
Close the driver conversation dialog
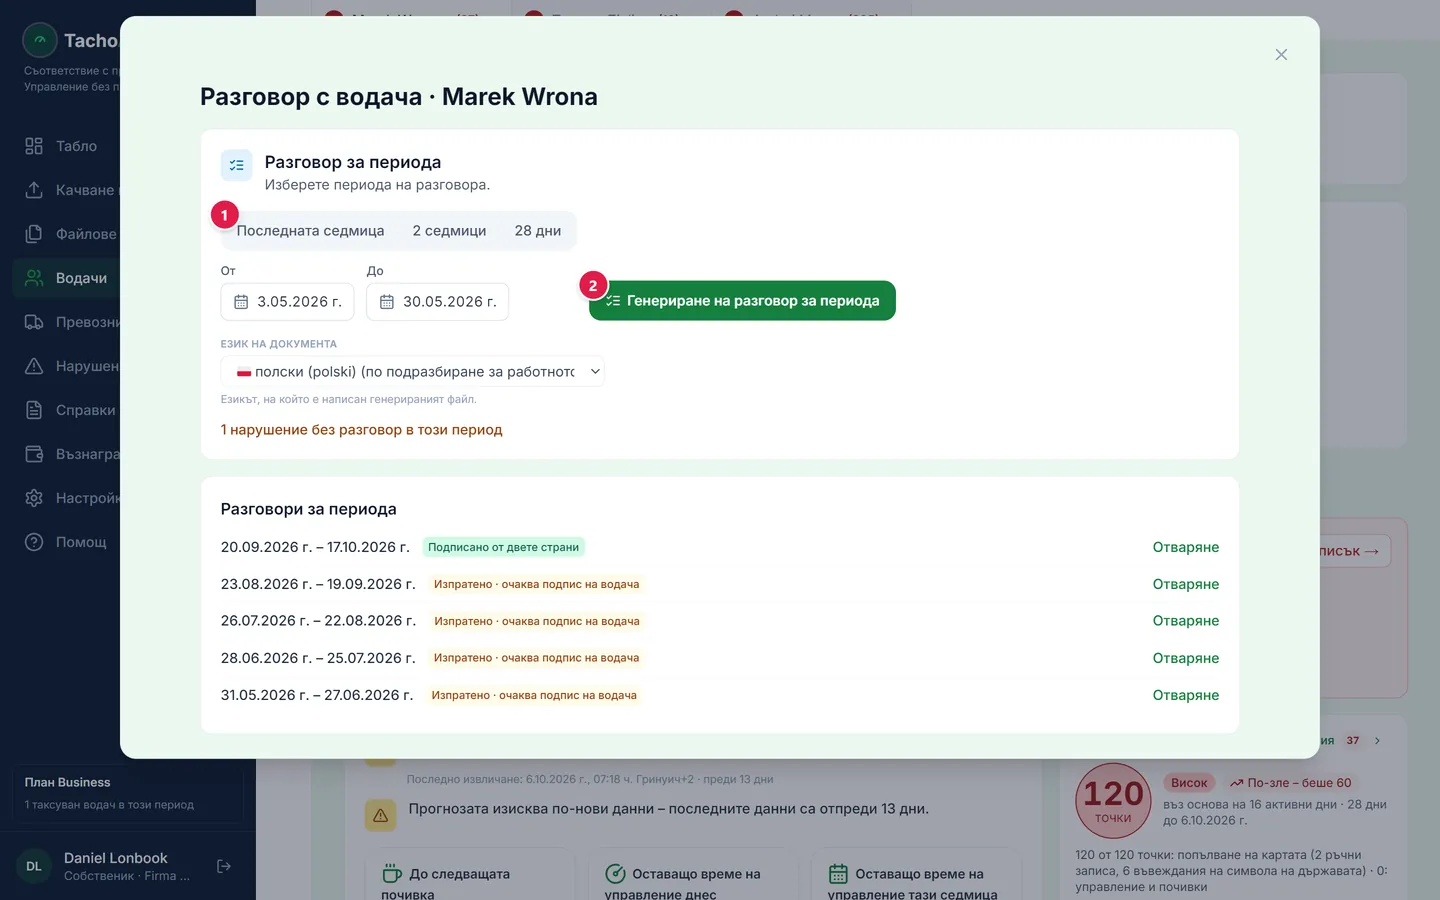1281,55
